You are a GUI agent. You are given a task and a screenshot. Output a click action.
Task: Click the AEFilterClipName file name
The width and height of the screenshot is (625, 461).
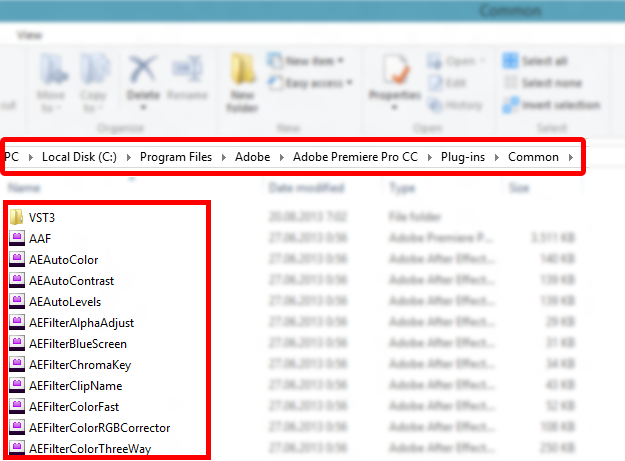[75, 386]
